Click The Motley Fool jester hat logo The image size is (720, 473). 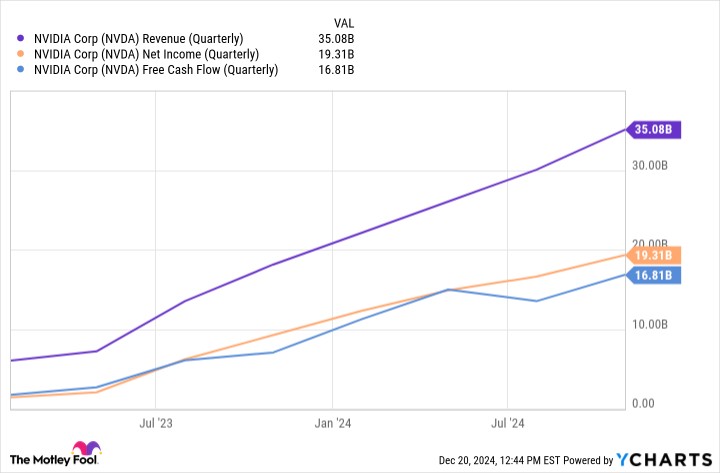click(86, 448)
